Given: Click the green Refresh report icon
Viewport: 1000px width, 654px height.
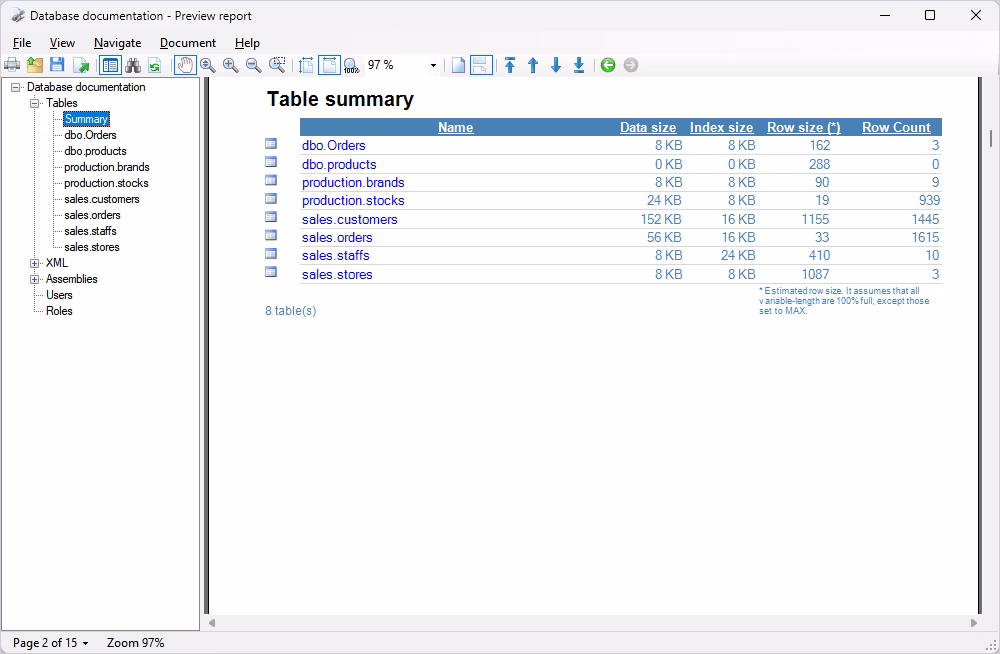Looking at the screenshot, I should point(154,65).
